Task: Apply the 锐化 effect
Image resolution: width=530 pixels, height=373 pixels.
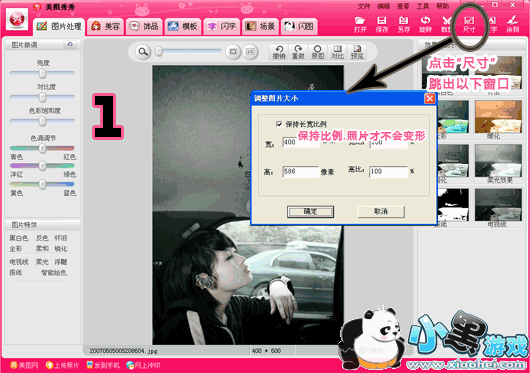Action: pyautogui.click(x=61, y=249)
